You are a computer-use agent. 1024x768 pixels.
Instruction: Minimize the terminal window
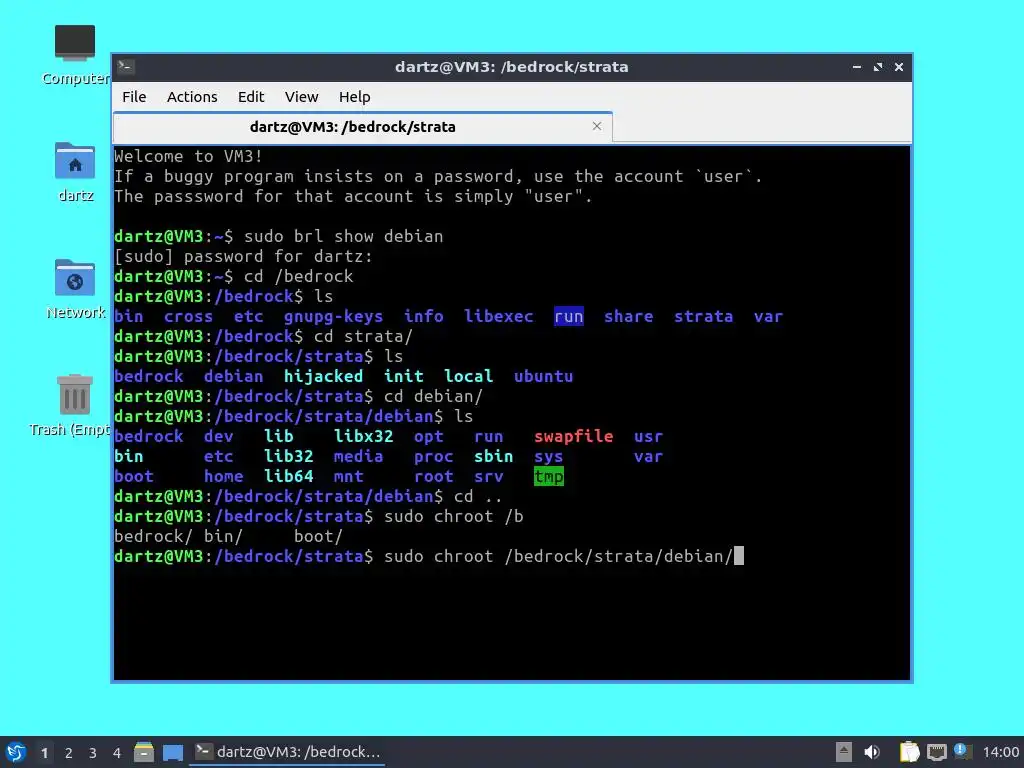[857, 67]
